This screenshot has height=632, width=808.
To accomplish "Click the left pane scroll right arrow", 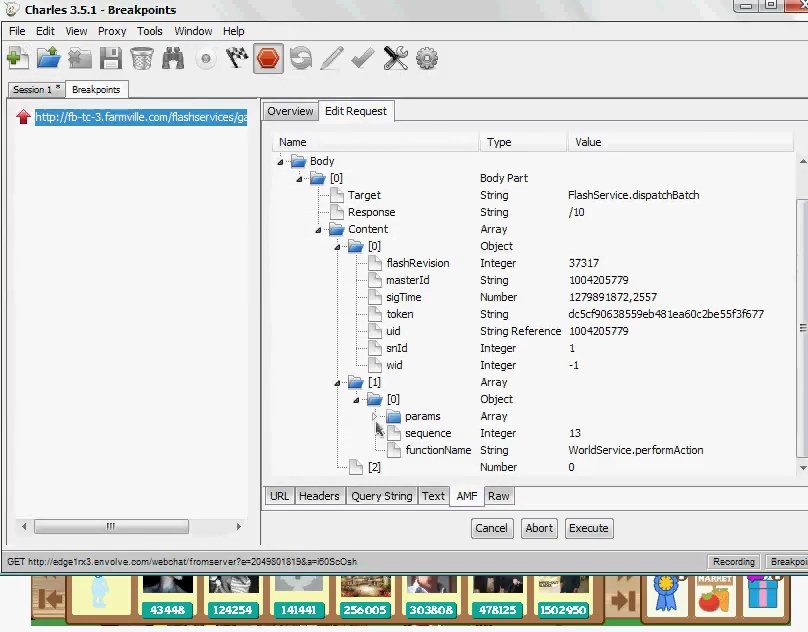I will pyautogui.click(x=239, y=526).
